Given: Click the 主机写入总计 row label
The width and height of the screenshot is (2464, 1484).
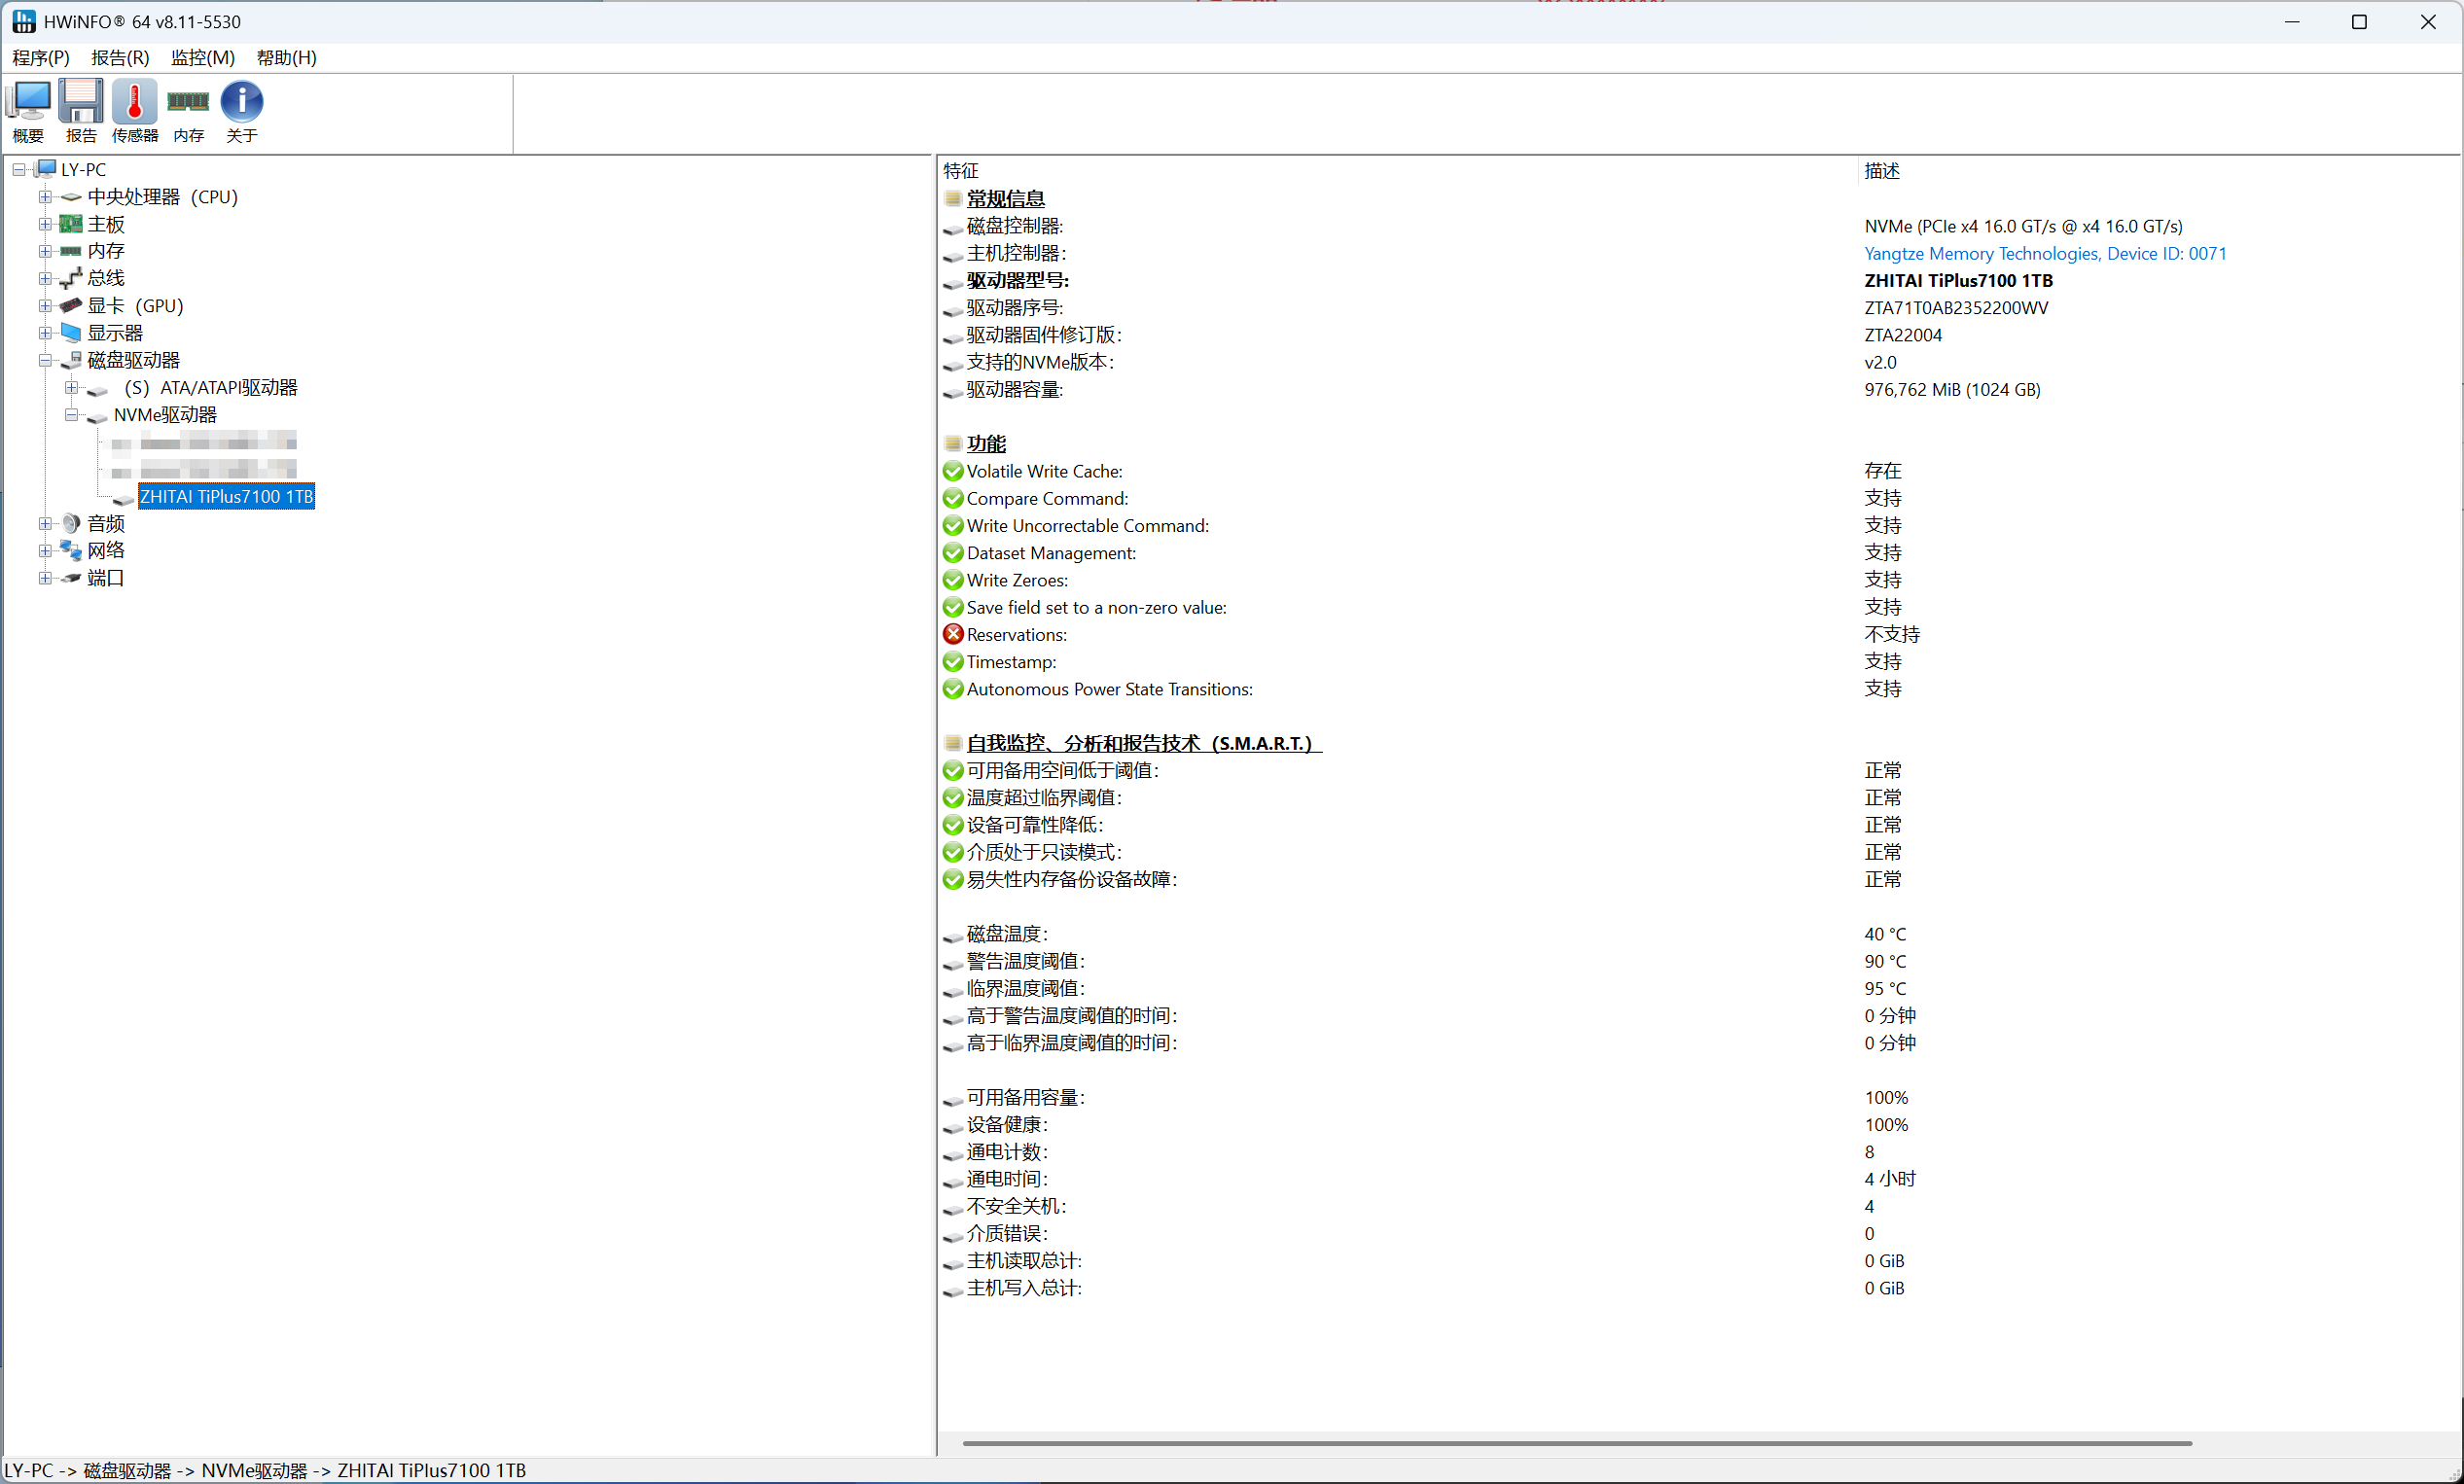Looking at the screenshot, I should 1024,1288.
